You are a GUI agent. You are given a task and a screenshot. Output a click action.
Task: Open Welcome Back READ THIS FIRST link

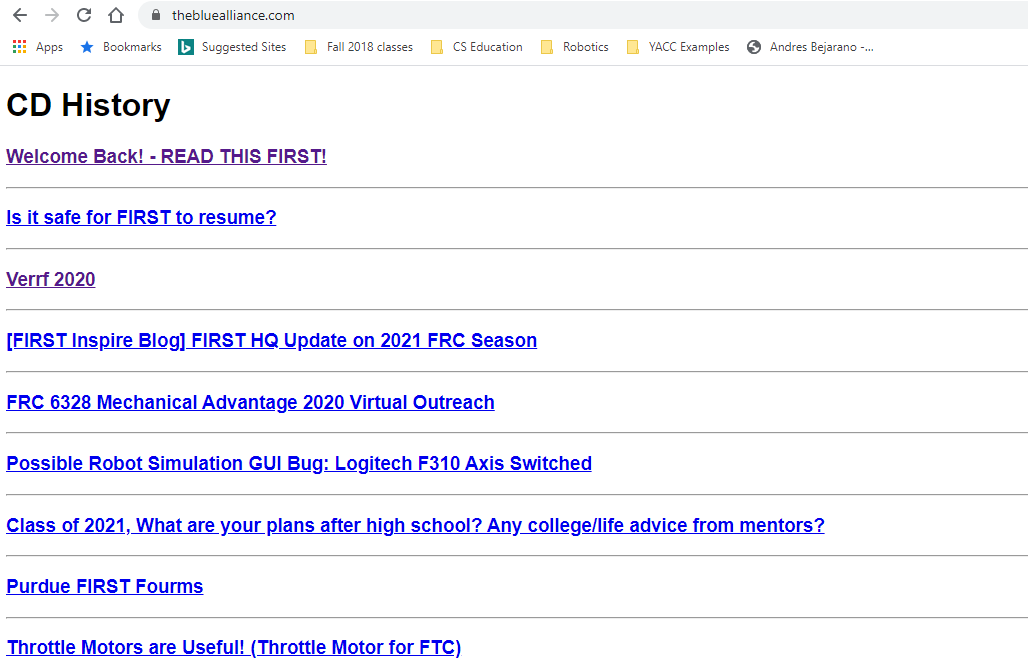coord(167,157)
